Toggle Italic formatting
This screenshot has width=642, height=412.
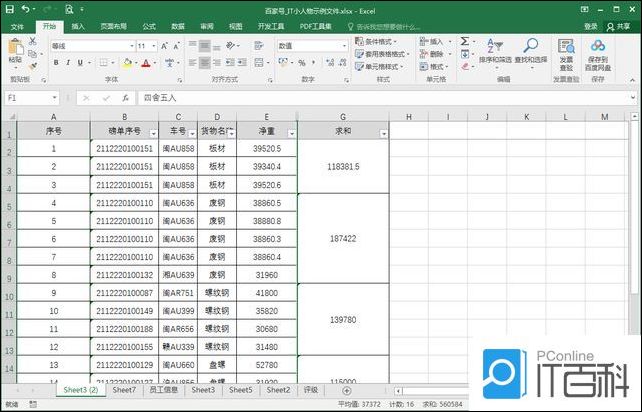click(x=68, y=63)
